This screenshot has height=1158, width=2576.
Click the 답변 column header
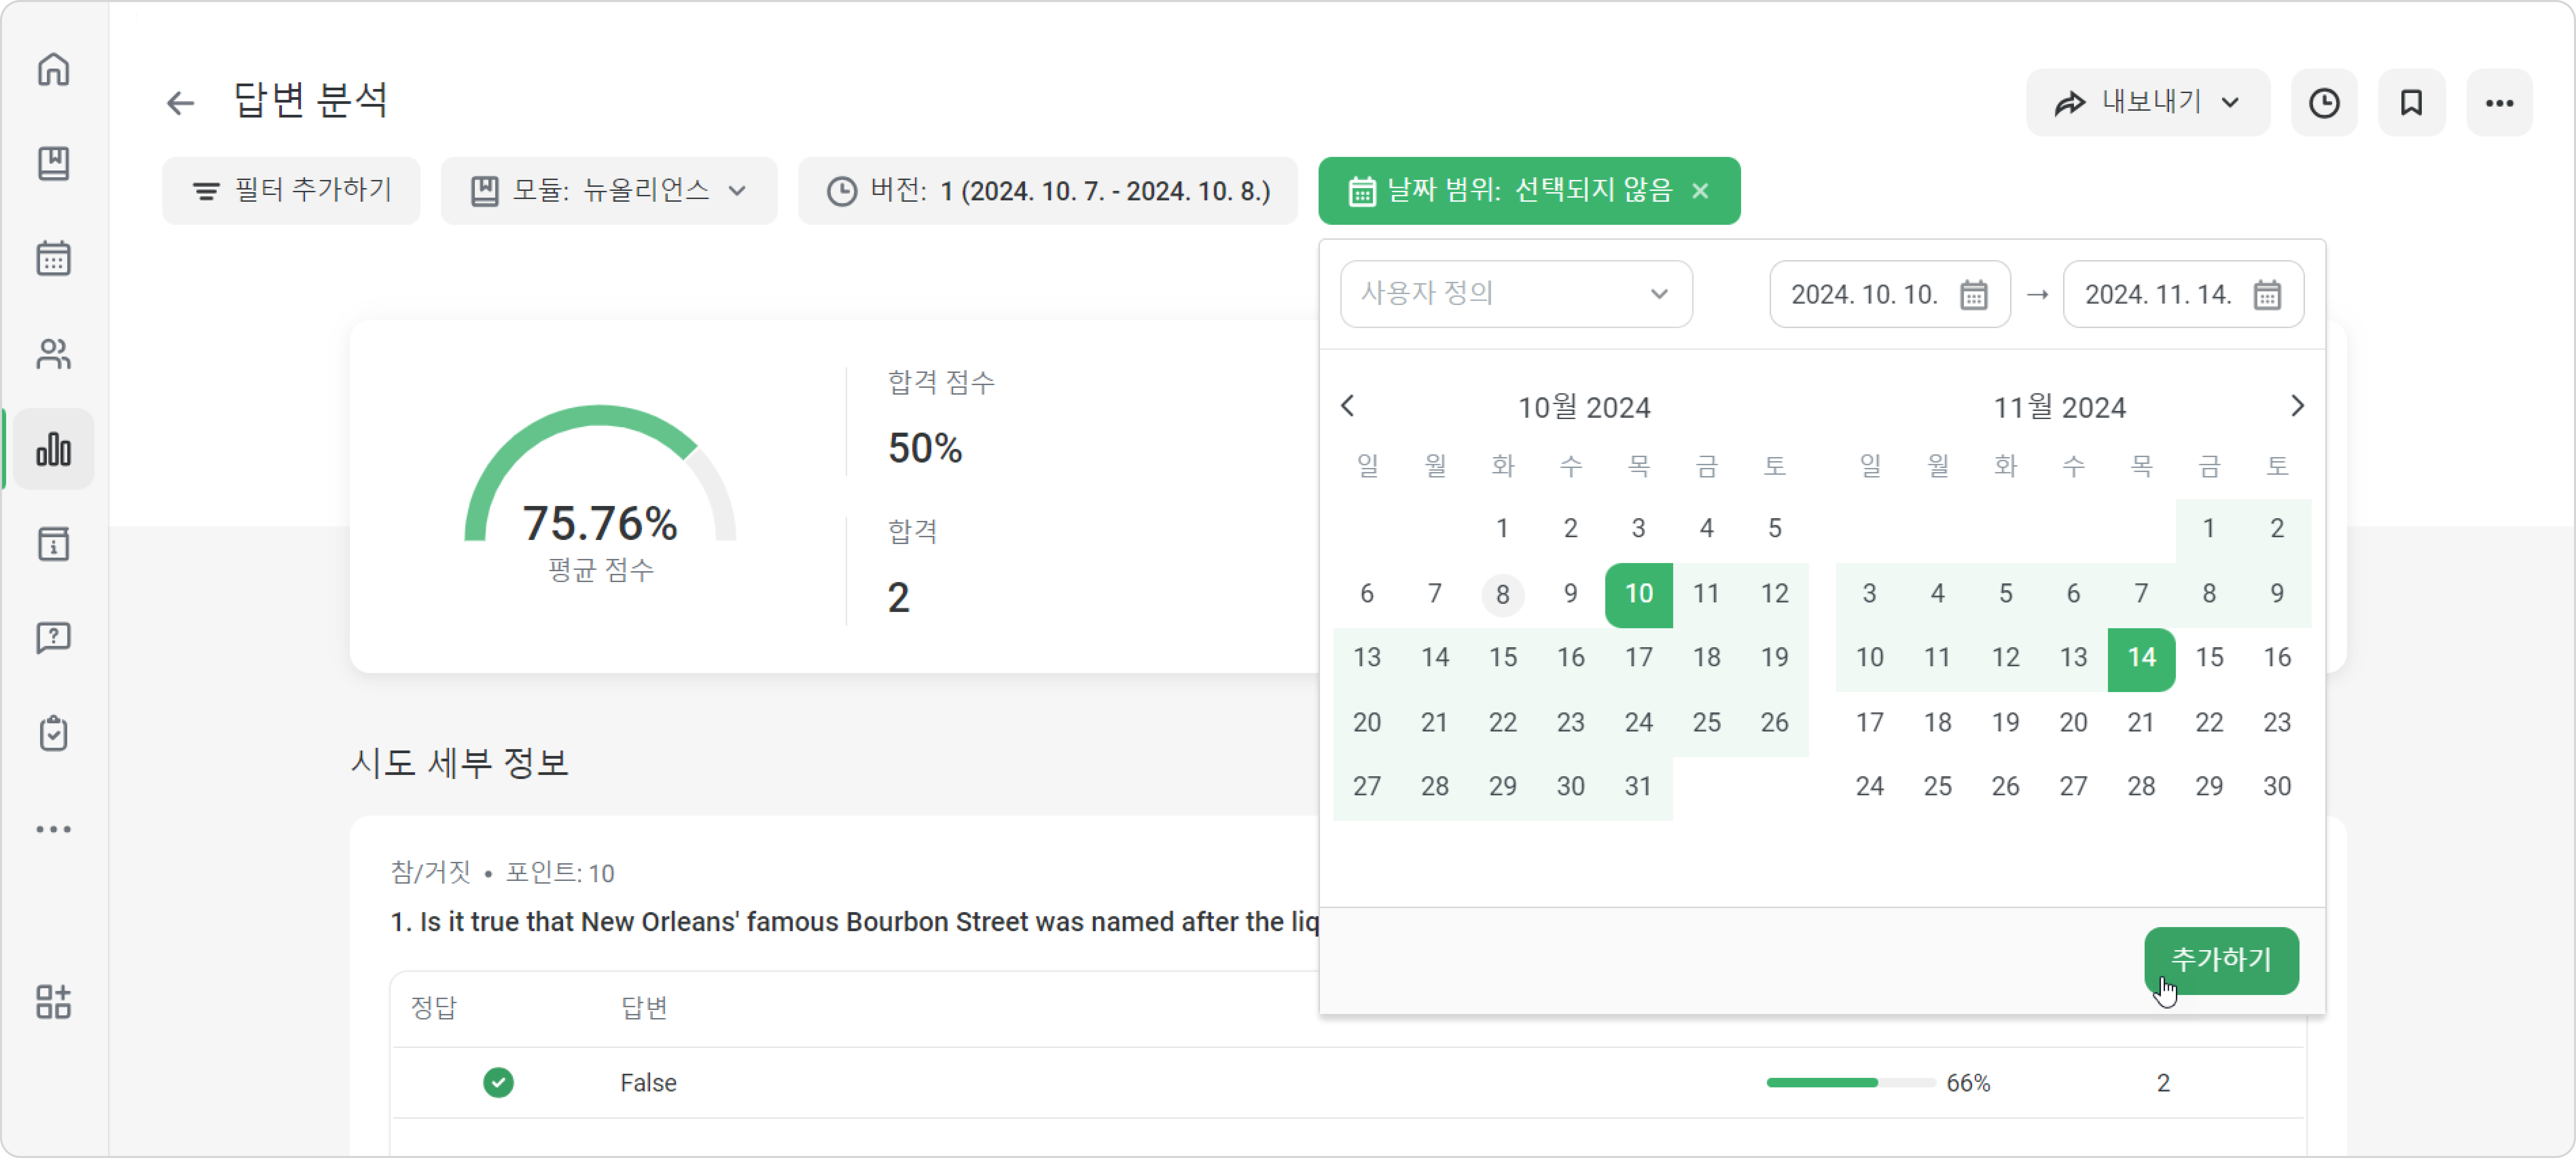click(644, 1008)
